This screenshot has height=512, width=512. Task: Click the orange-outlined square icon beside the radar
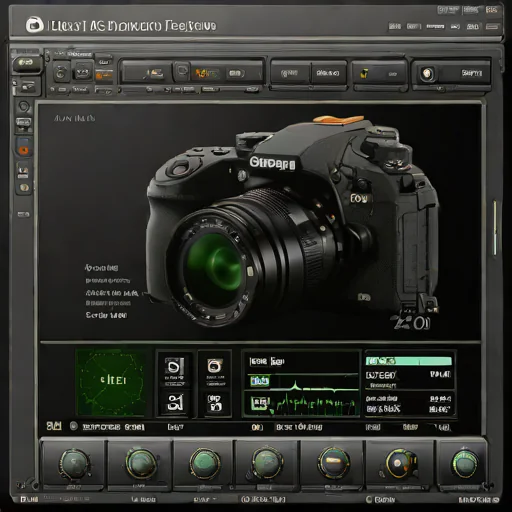click(x=215, y=366)
